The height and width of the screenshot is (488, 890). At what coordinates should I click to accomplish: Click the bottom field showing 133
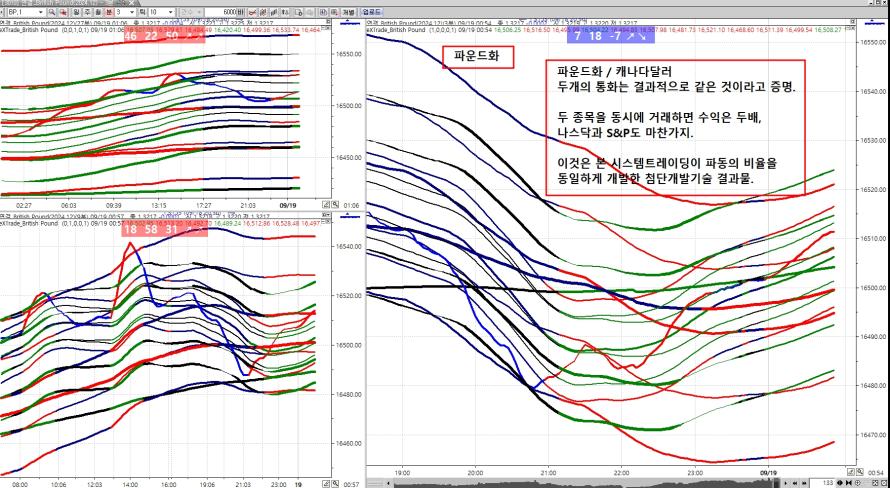(822, 483)
